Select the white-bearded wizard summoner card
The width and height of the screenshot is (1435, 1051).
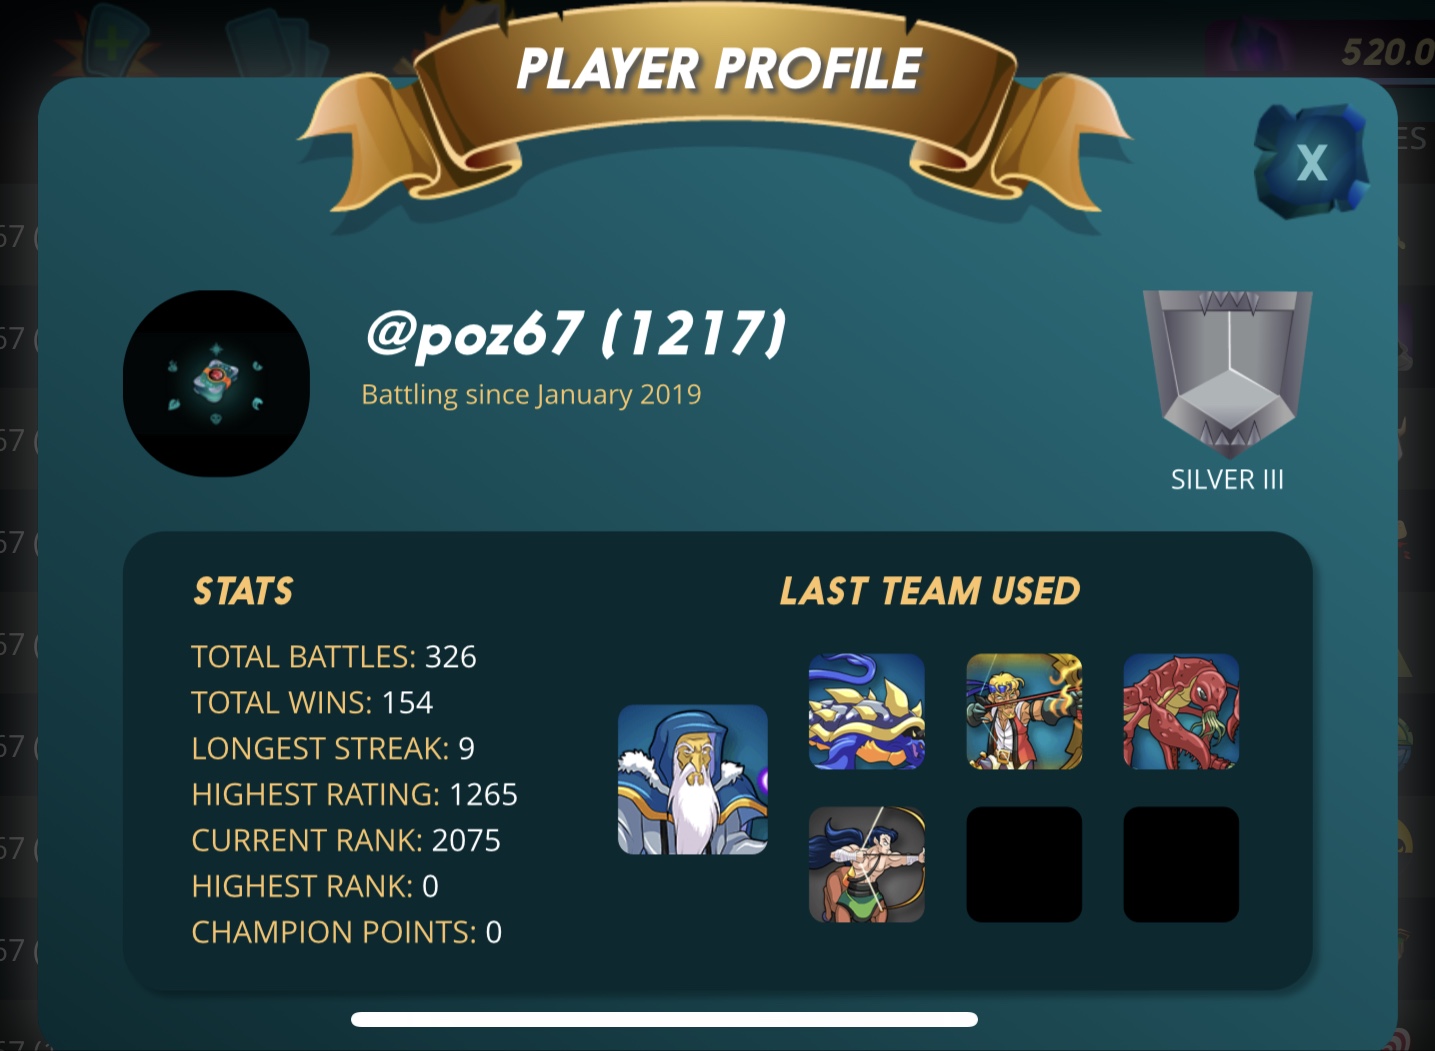tap(693, 780)
